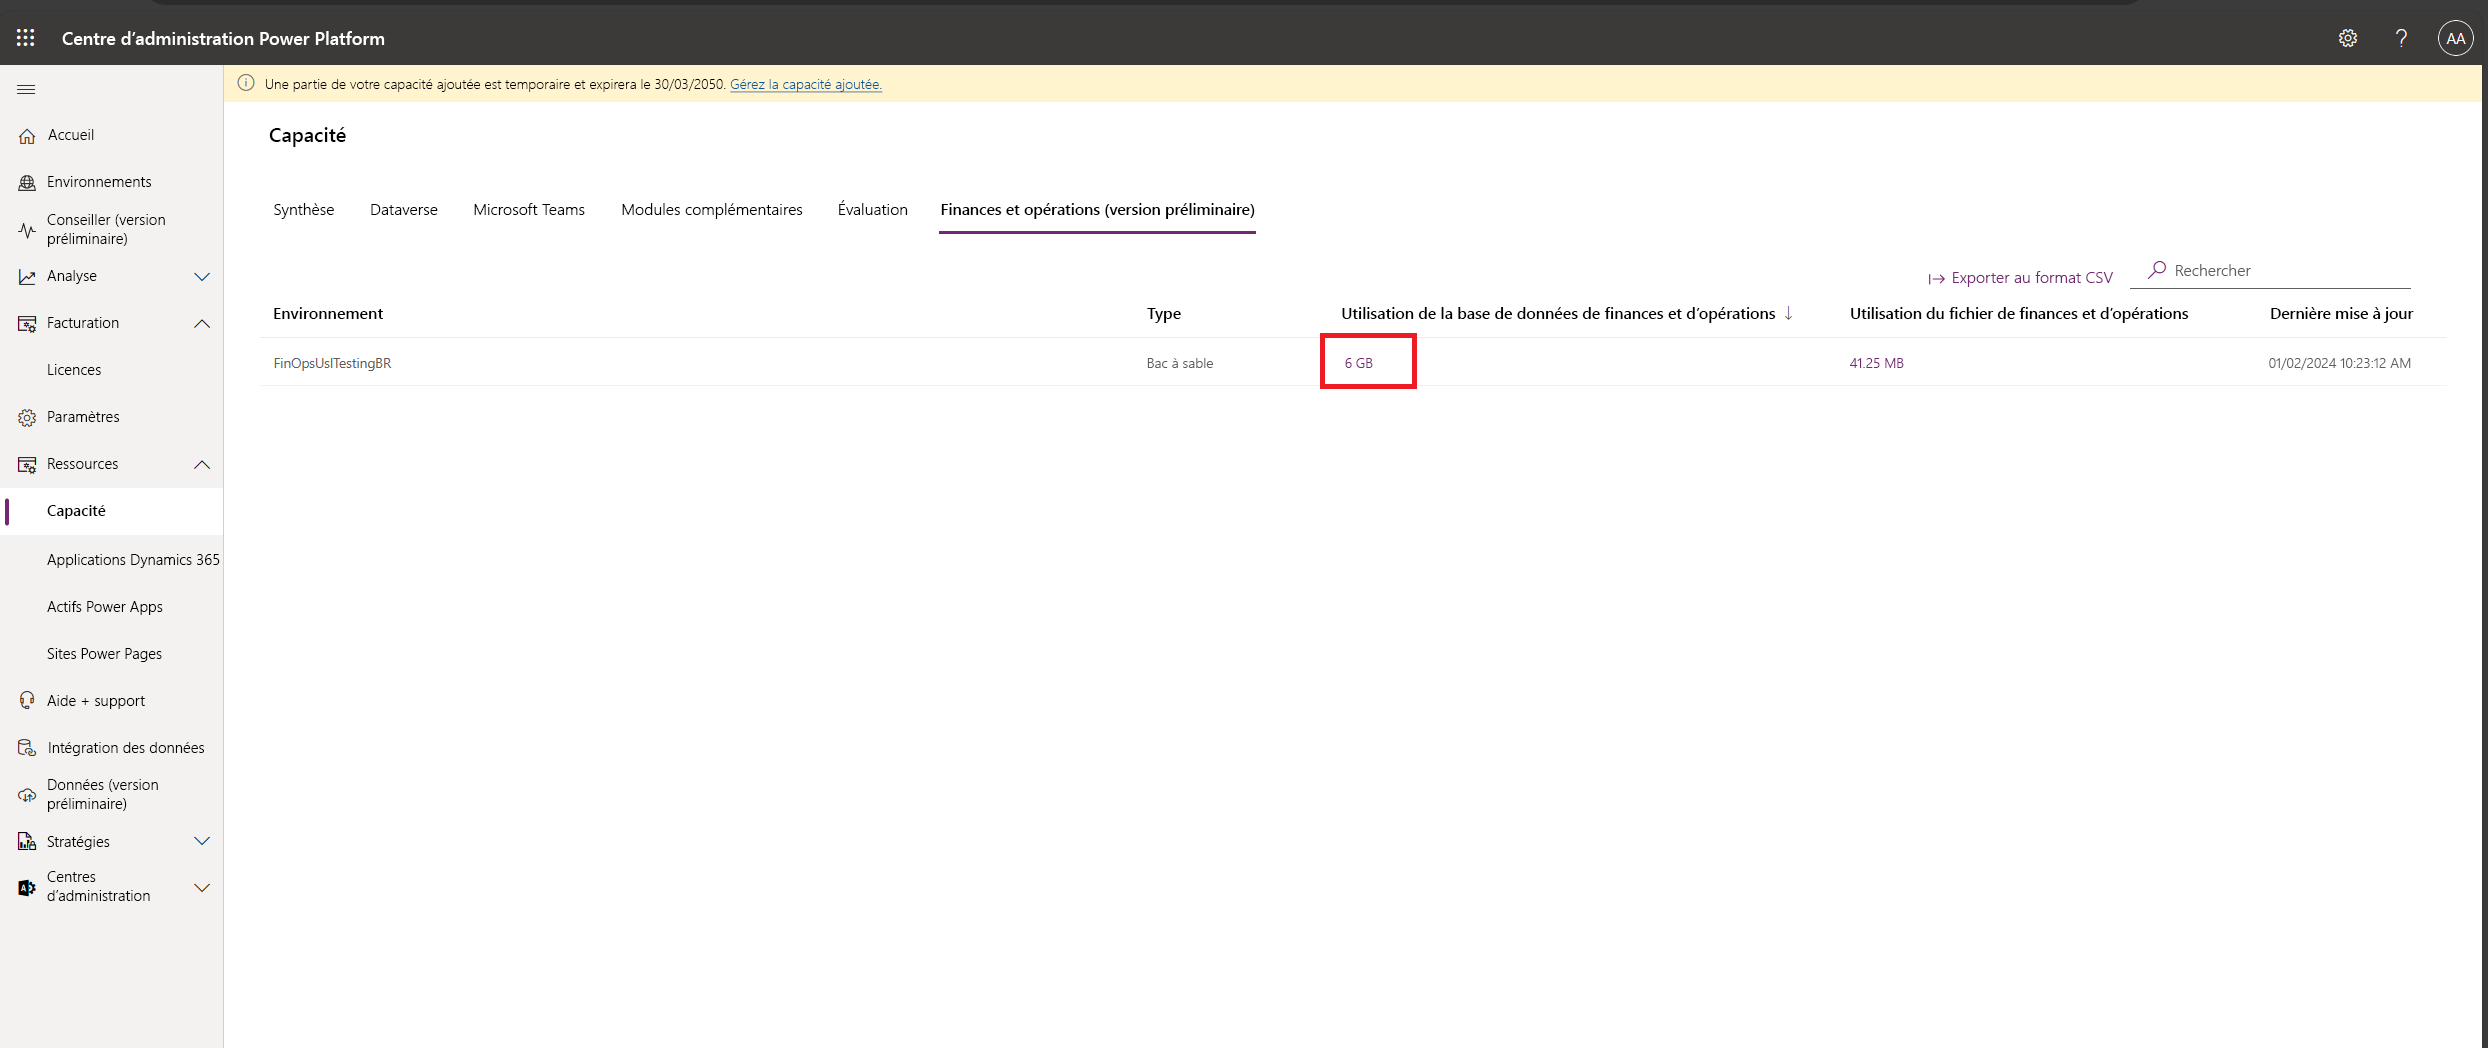Click the Intégration des données icon
This screenshot has width=2488, height=1048.
(27, 748)
